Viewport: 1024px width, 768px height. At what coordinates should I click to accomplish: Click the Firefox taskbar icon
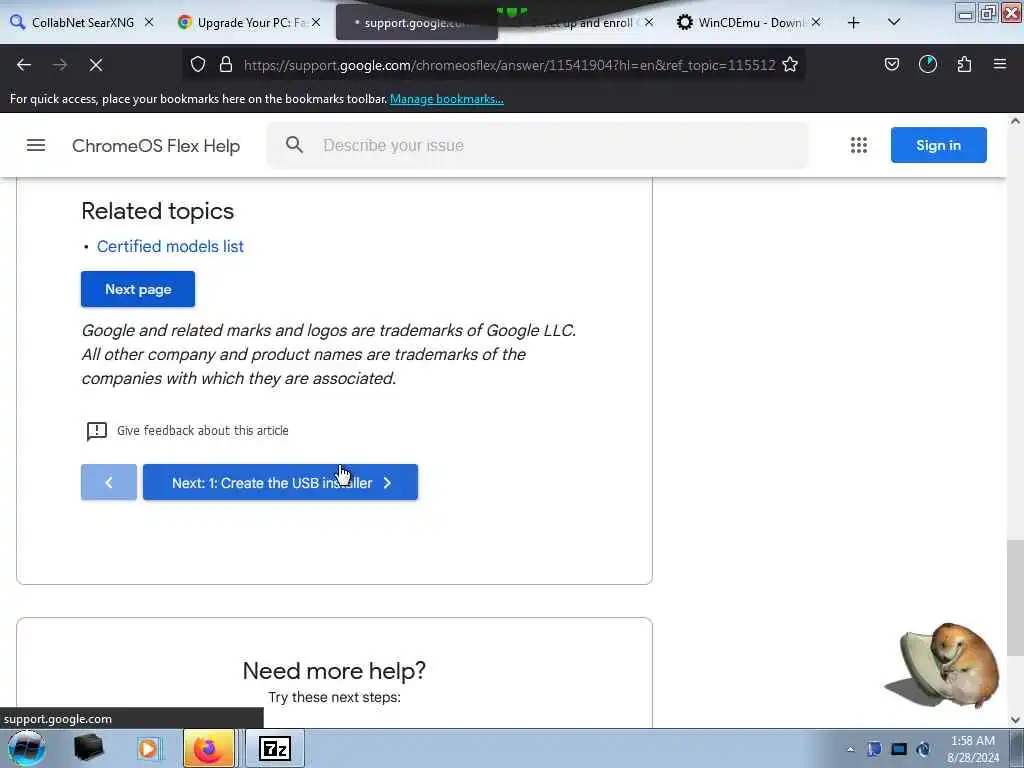[208, 748]
